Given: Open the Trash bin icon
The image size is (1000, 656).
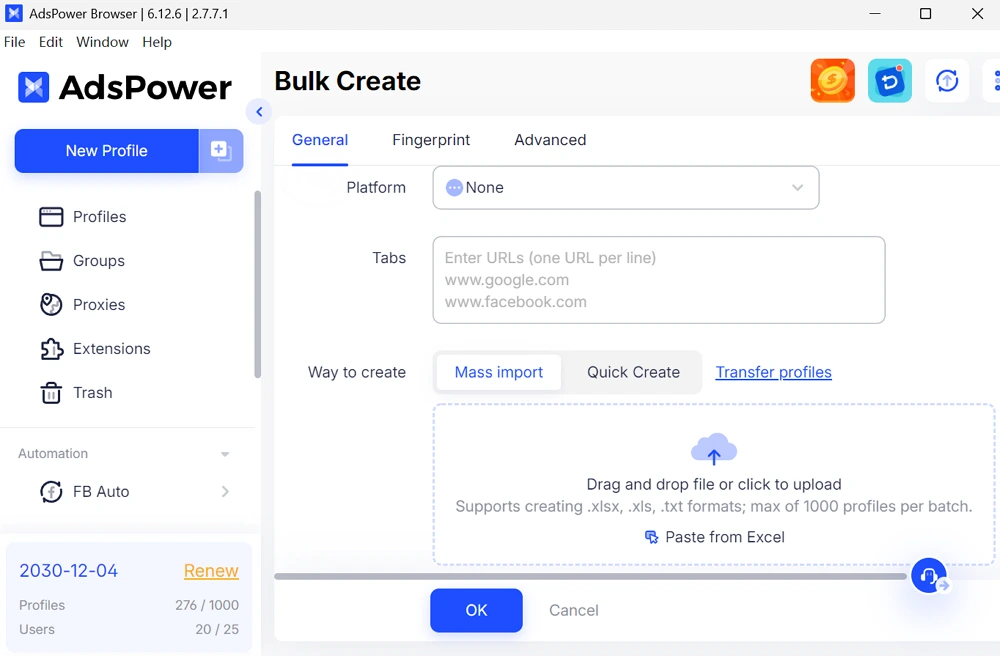Looking at the screenshot, I should pos(51,393).
